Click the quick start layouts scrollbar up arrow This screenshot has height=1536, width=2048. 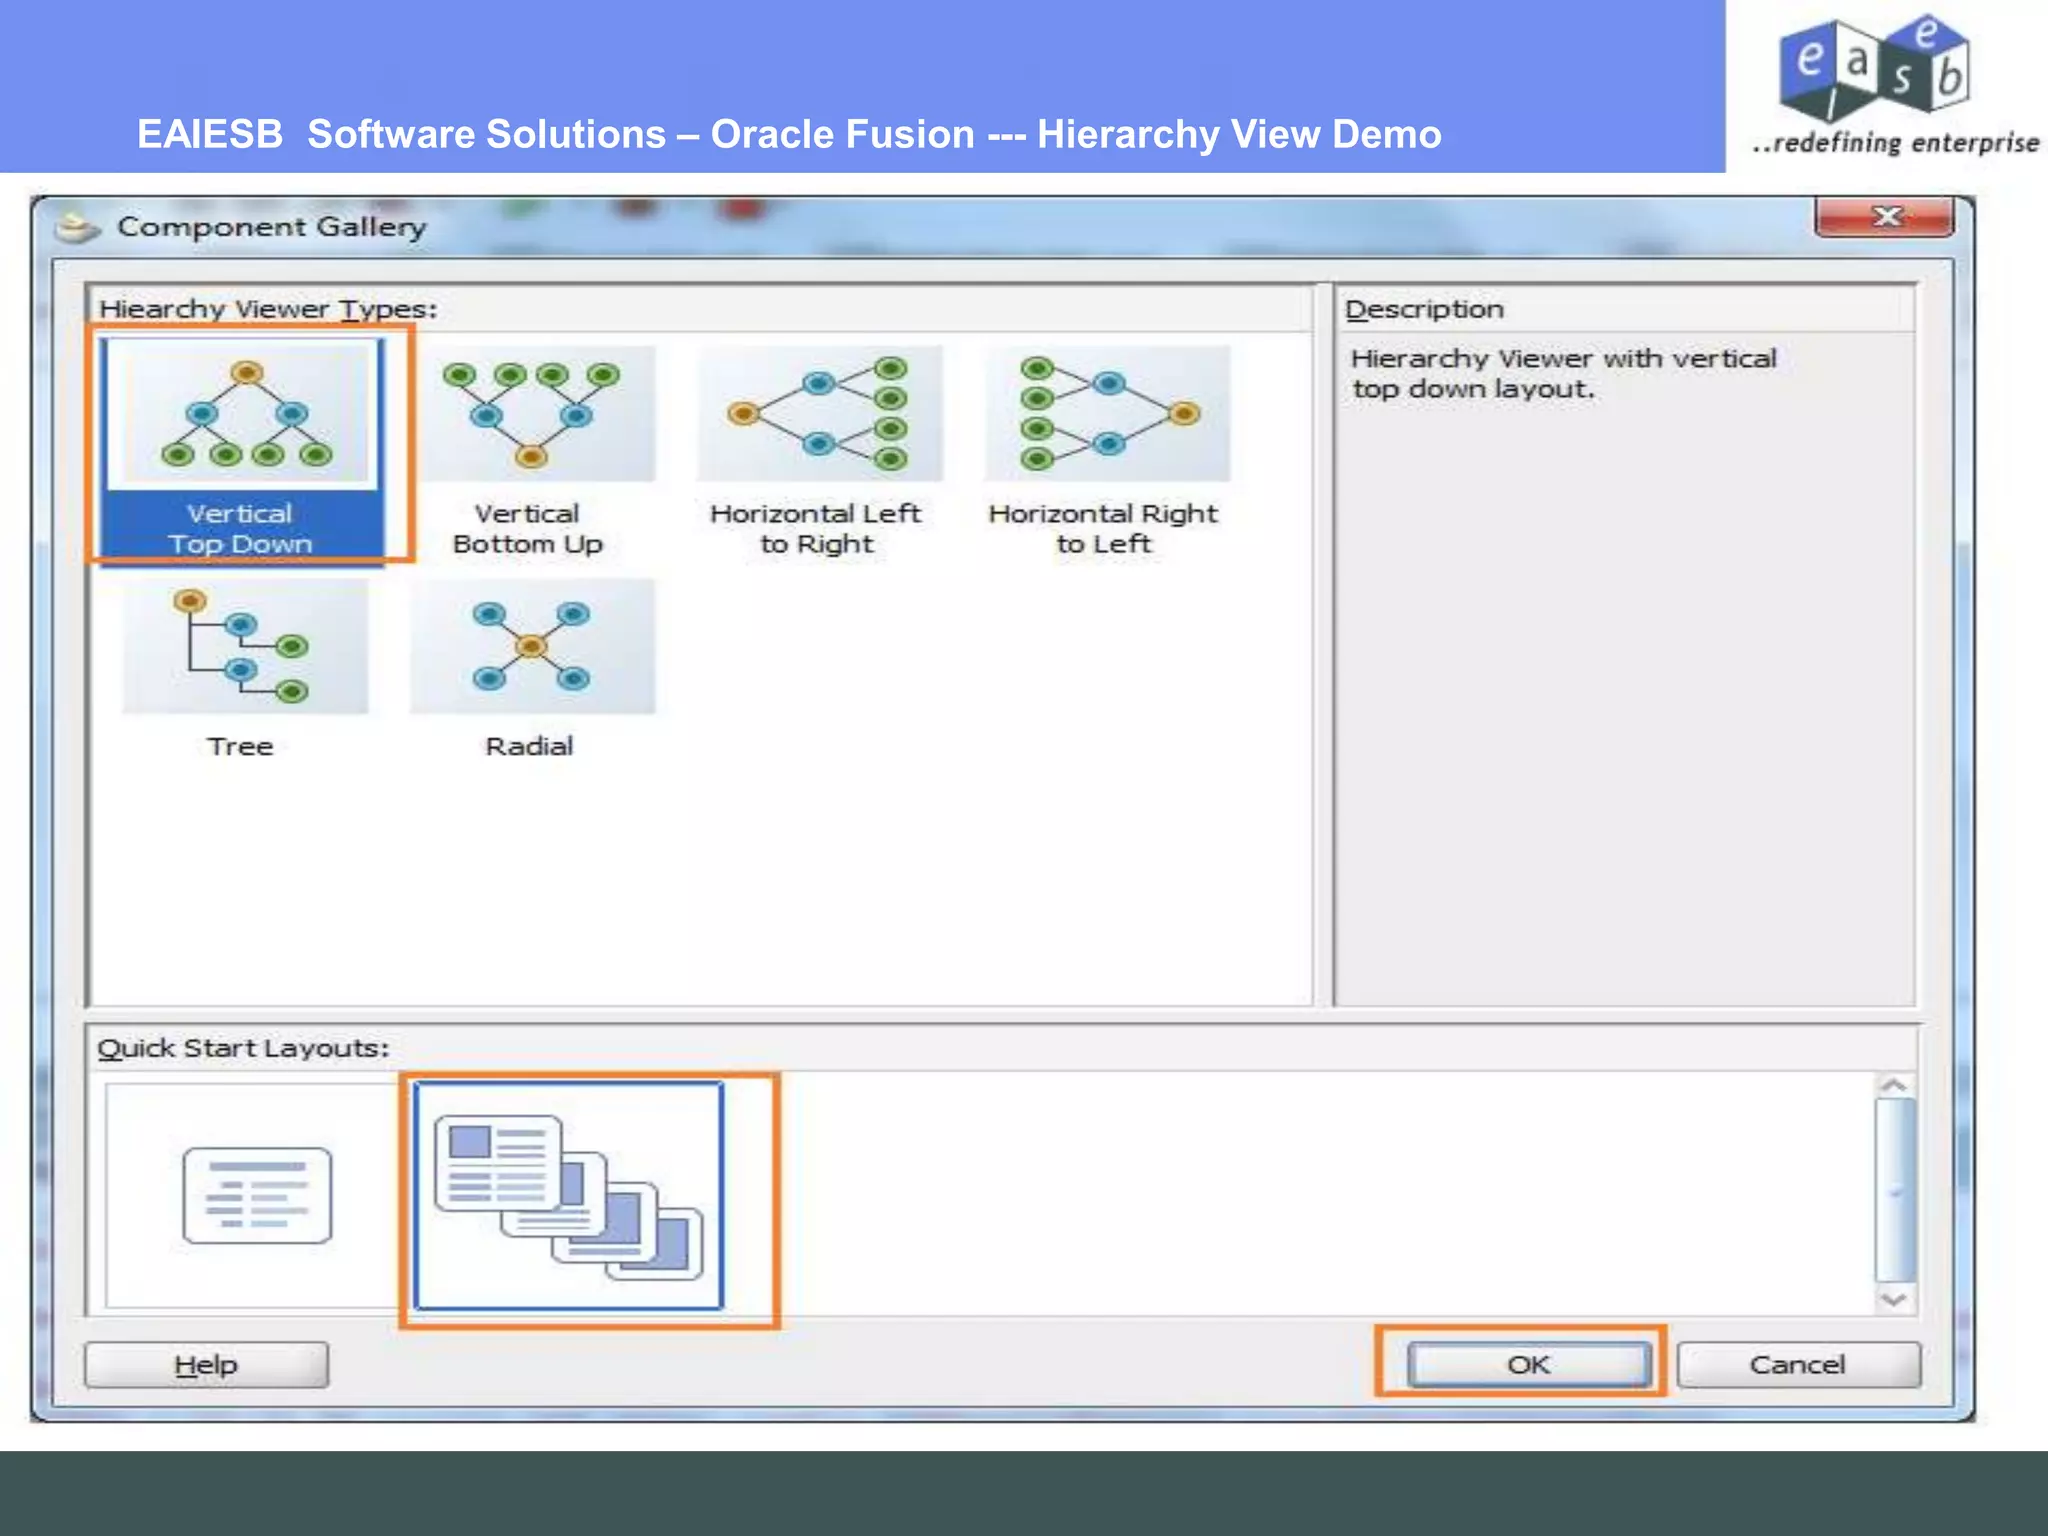[x=1893, y=1086]
